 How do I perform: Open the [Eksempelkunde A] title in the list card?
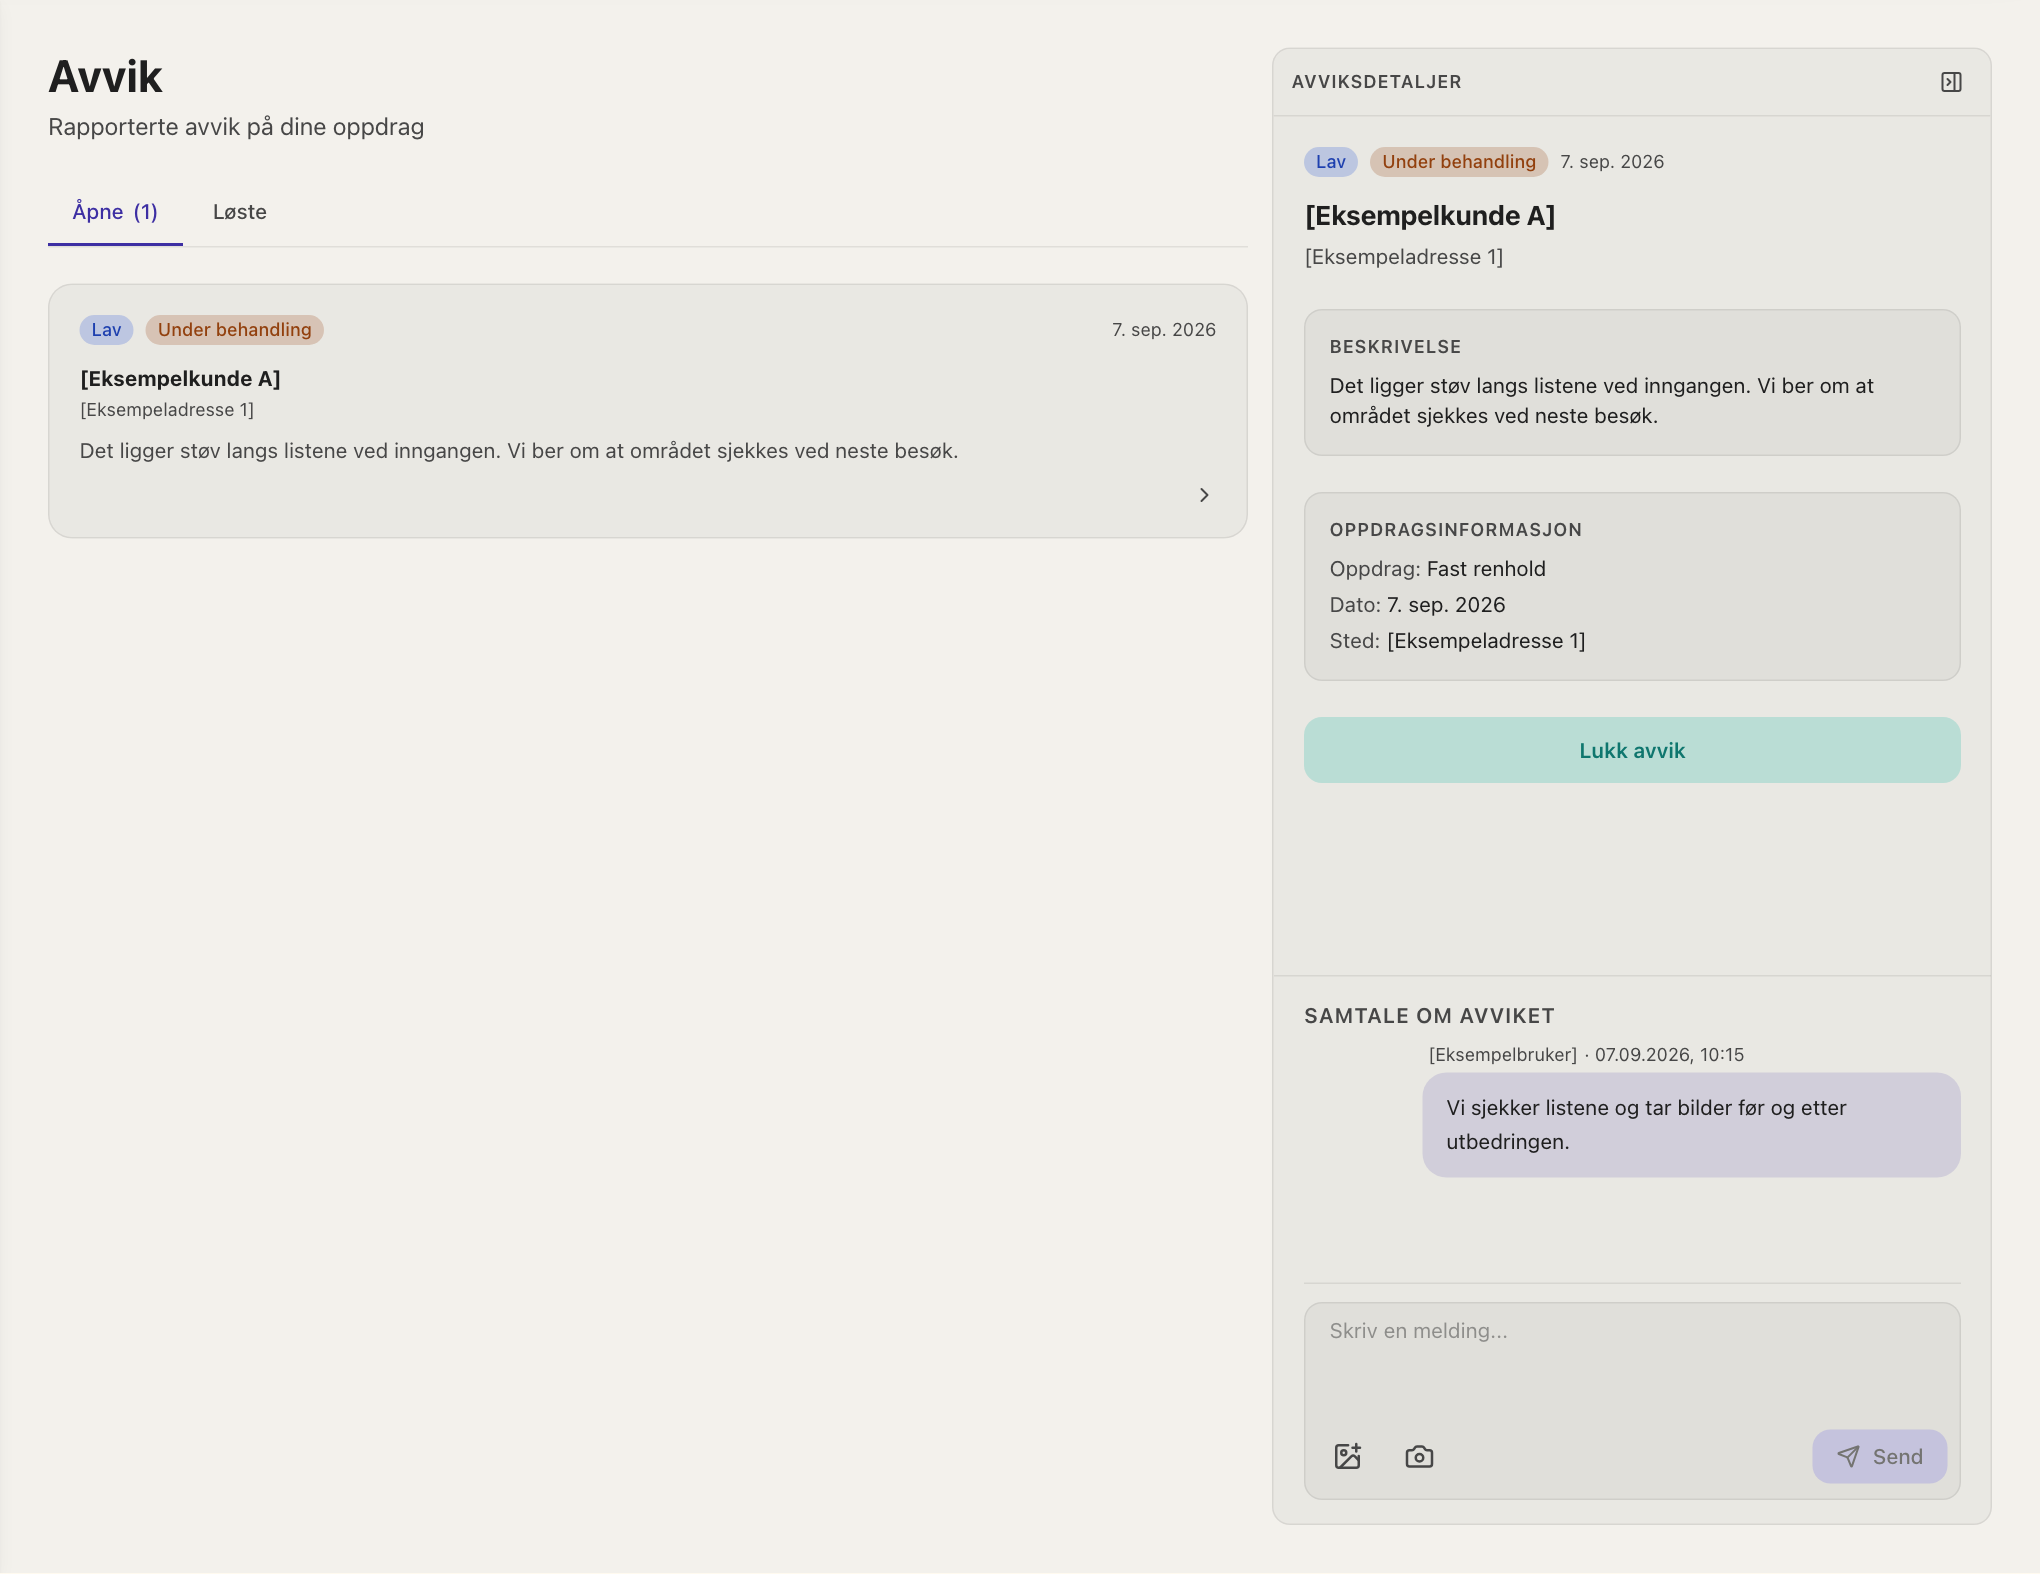(x=180, y=379)
